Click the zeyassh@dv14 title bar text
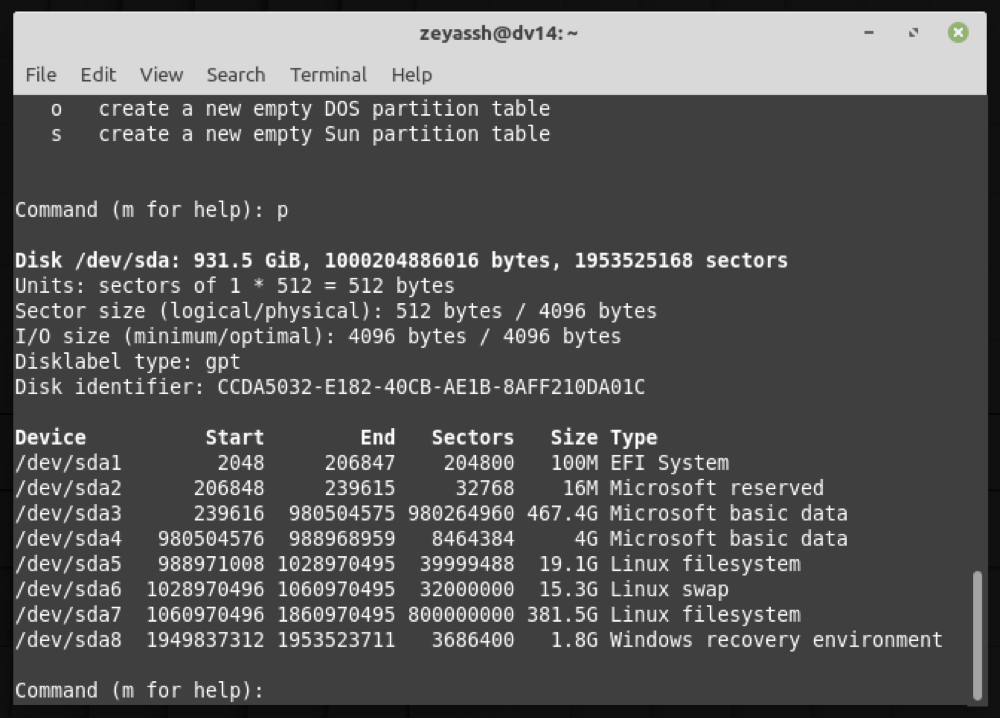1000x718 pixels. coord(500,32)
